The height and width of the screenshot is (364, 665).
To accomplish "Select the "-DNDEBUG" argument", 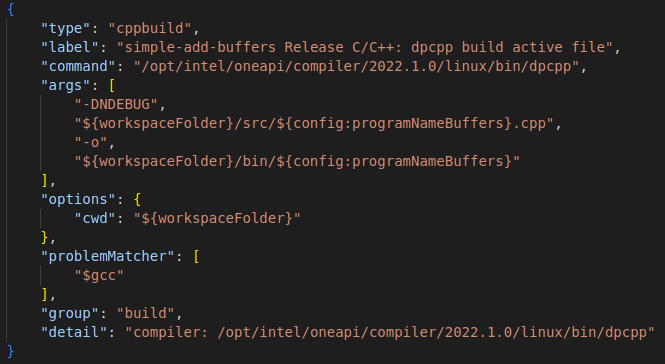I will point(116,104).
